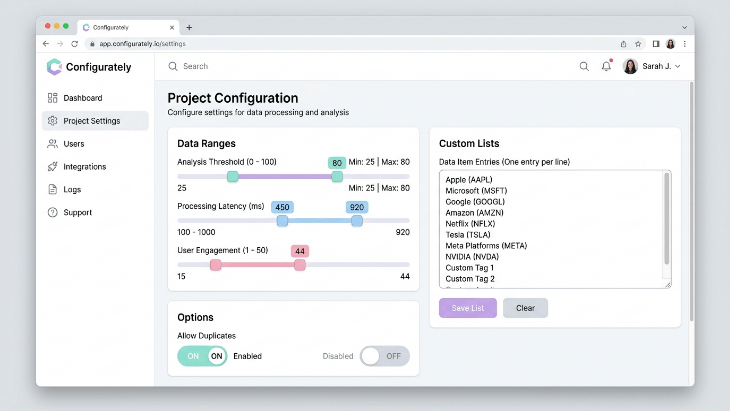Click the Analysis Threshold upper handle at 80

(x=337, y=176)
